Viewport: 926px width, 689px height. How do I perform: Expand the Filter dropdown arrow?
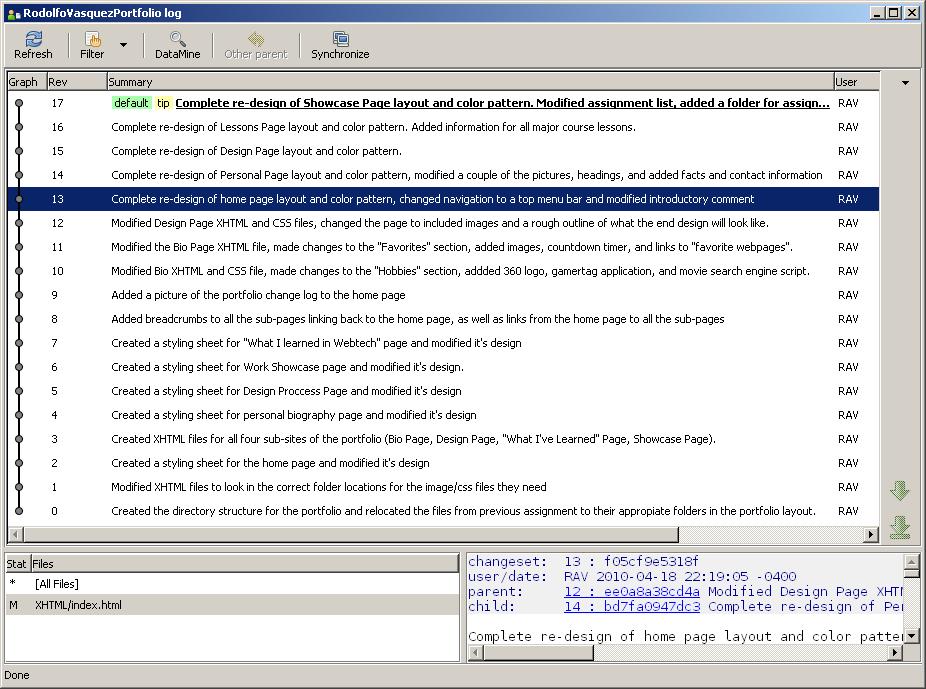tap(123, 45)
